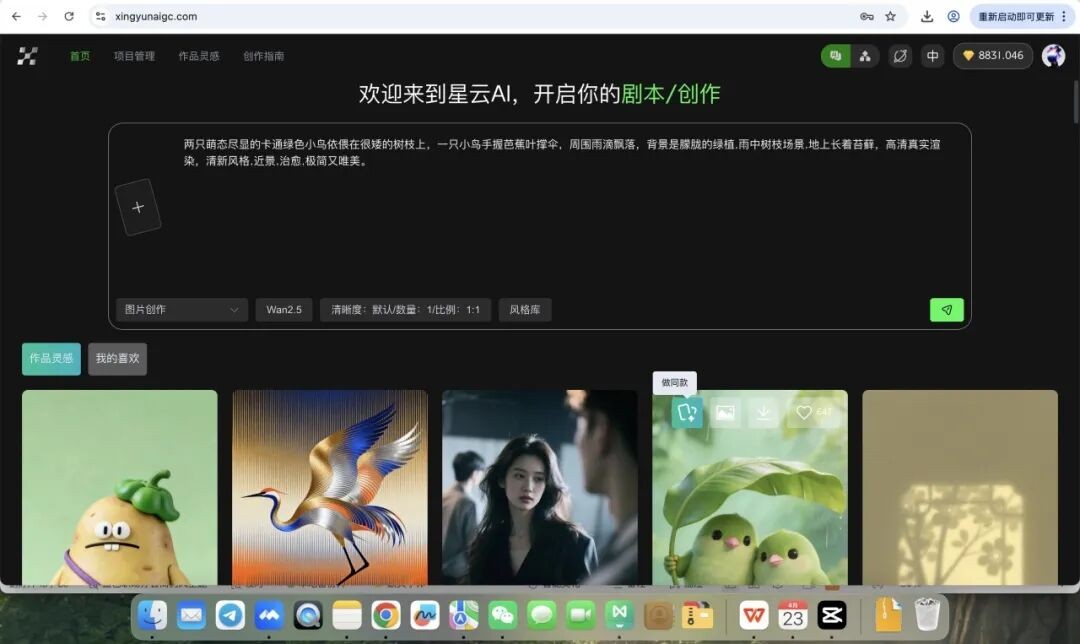
Task: Like the green birds image with heart
Action: (813, 412)
